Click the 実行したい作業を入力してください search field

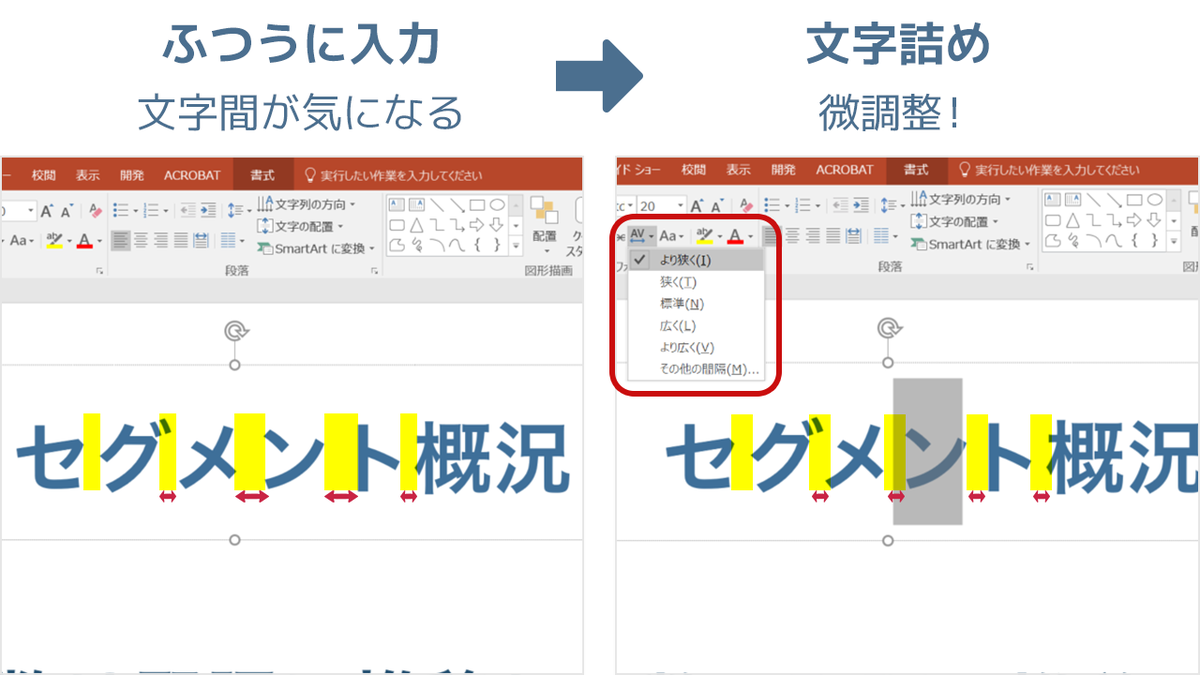(x=1050, y=170)
